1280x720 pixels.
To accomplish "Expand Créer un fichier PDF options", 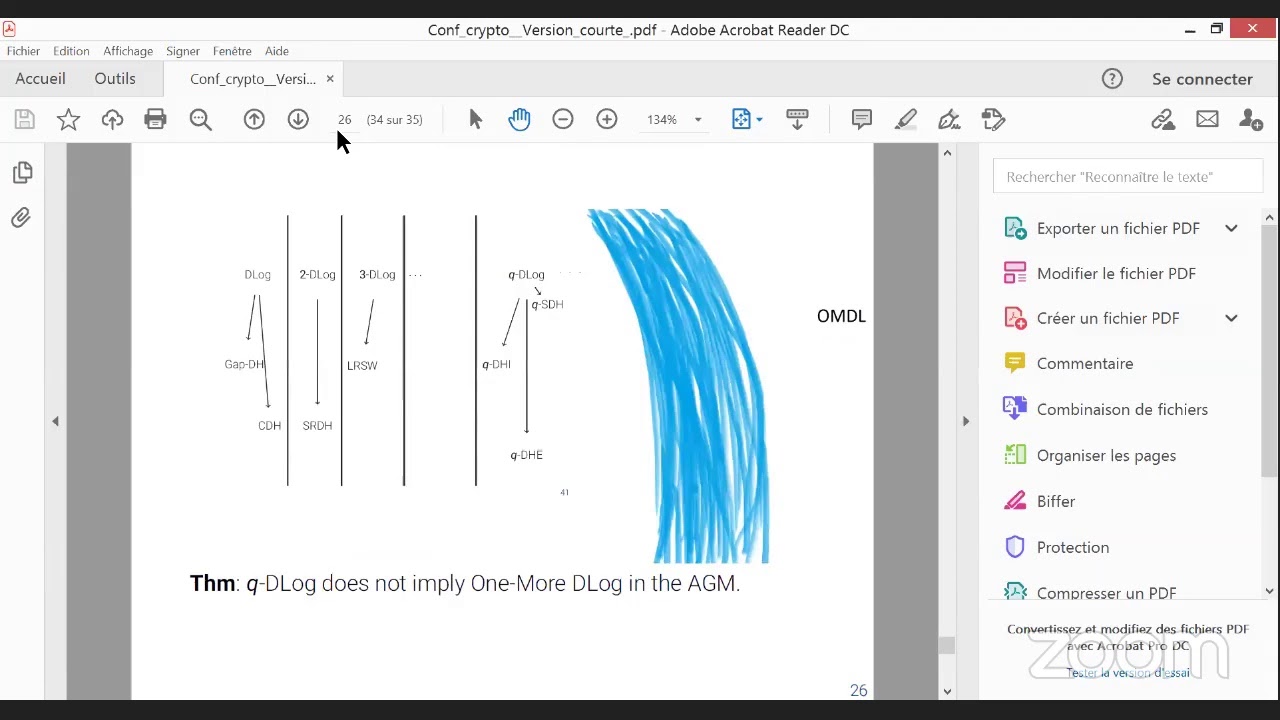I will point(1231,318).
